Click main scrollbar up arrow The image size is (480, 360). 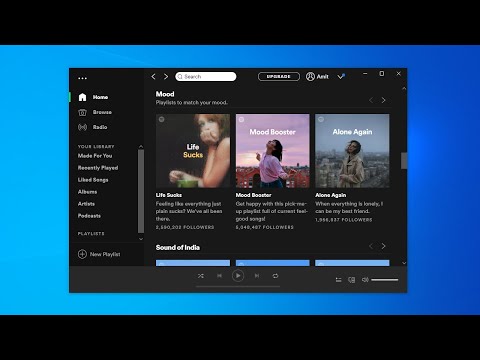[404, 88]
